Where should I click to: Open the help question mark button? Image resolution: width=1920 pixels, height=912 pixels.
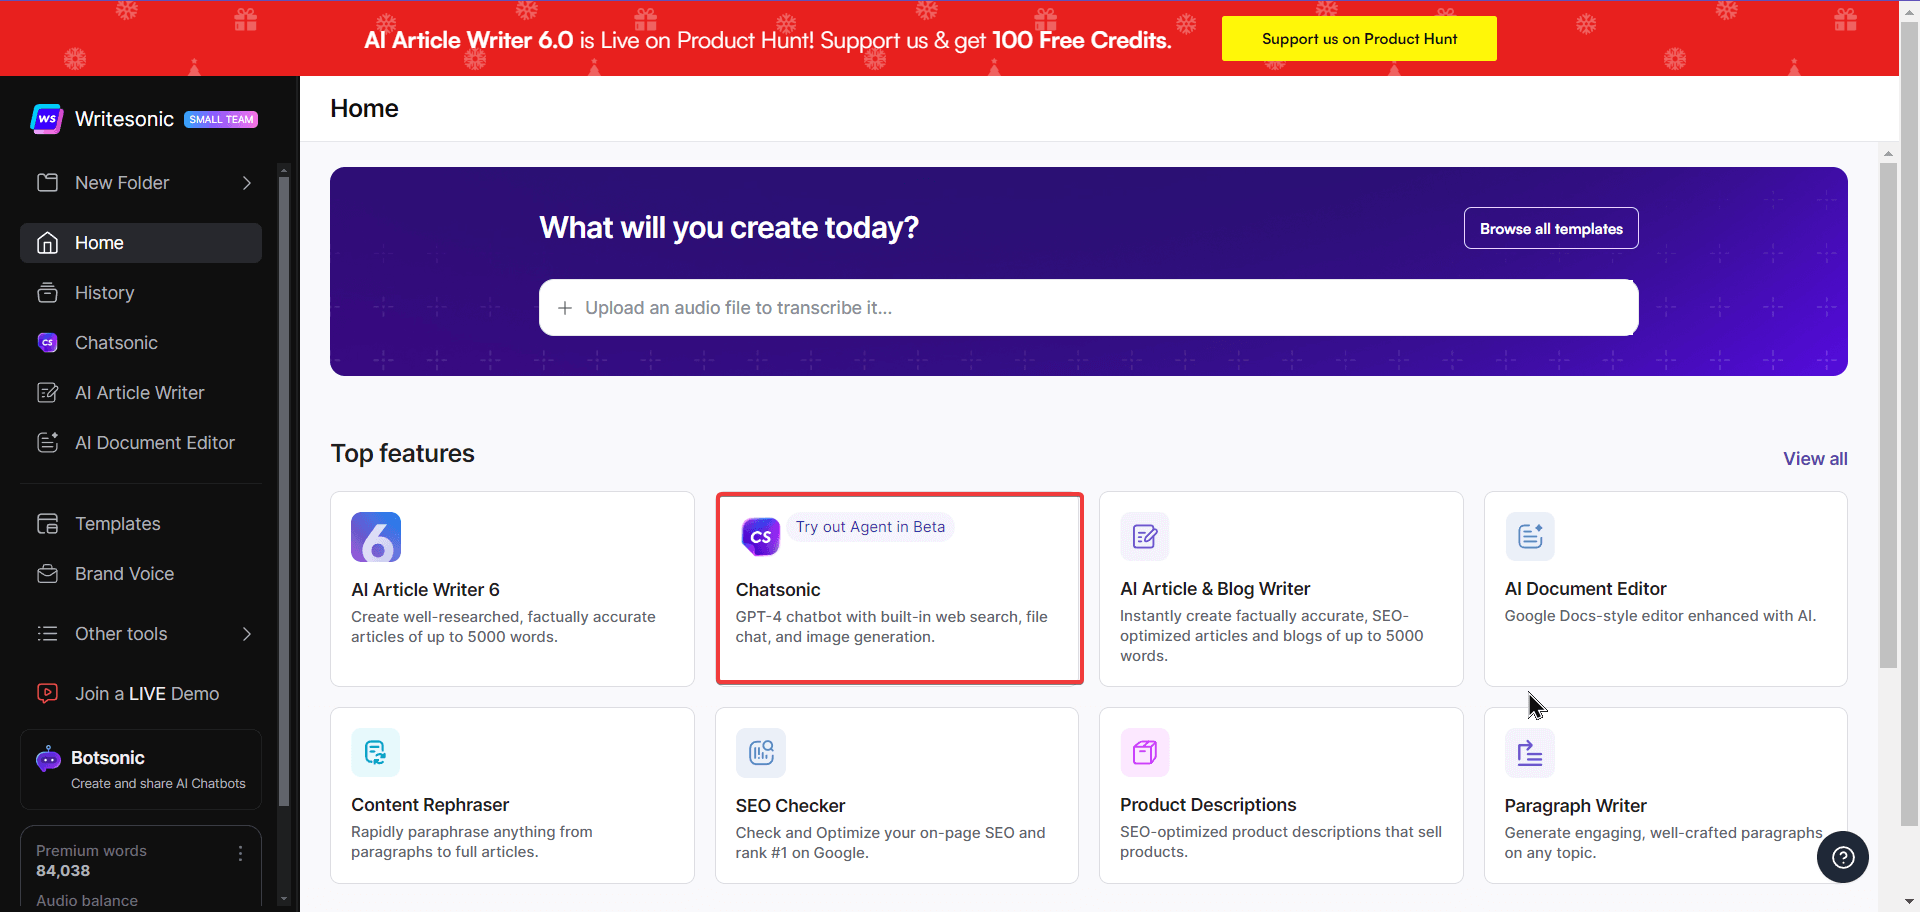[x=1842, y=857]
